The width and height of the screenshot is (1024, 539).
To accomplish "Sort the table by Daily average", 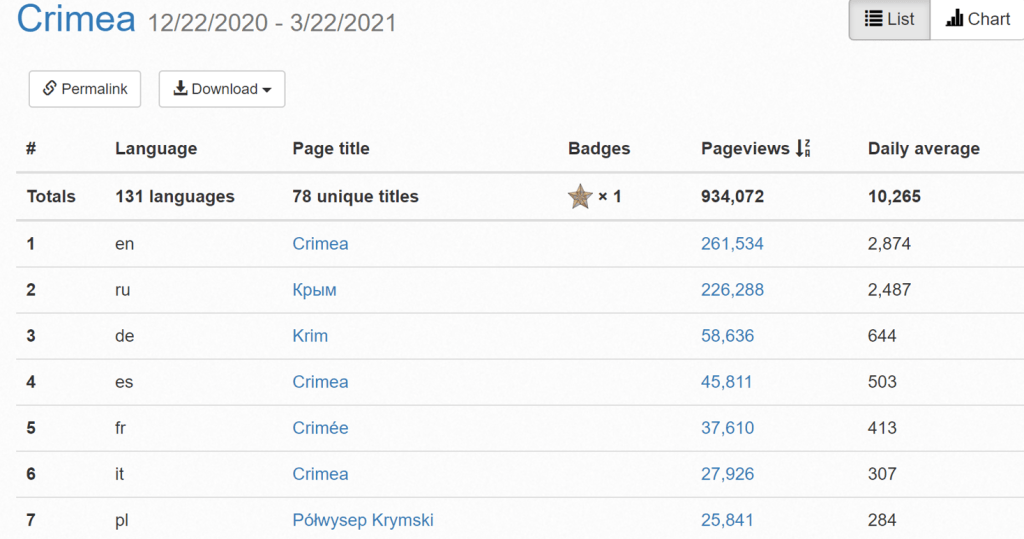I will coord(923,149).
